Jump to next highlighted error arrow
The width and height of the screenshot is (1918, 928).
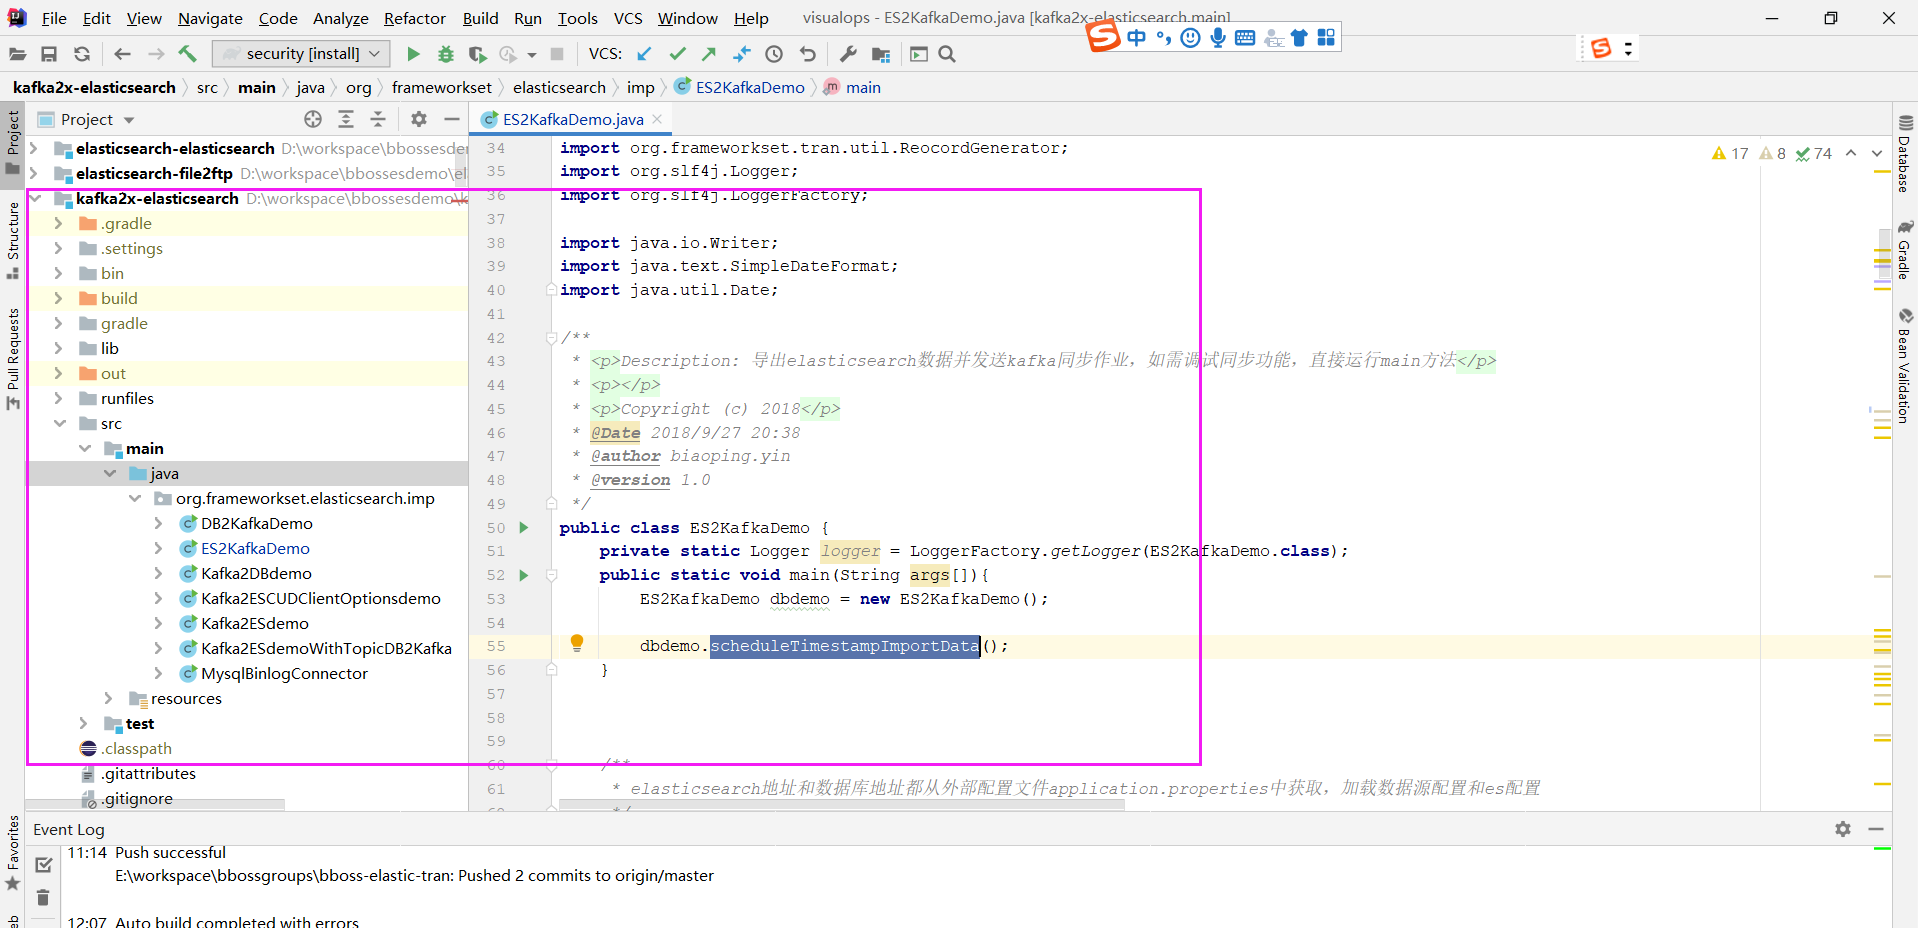click(1876, 153)
